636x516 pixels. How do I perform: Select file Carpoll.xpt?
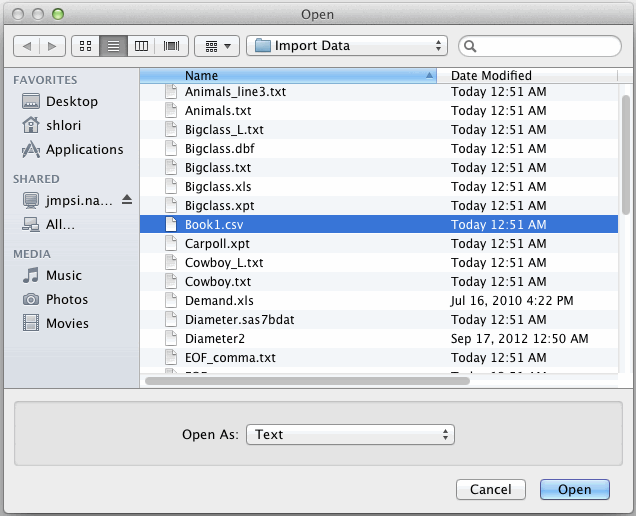pos(379,243)
